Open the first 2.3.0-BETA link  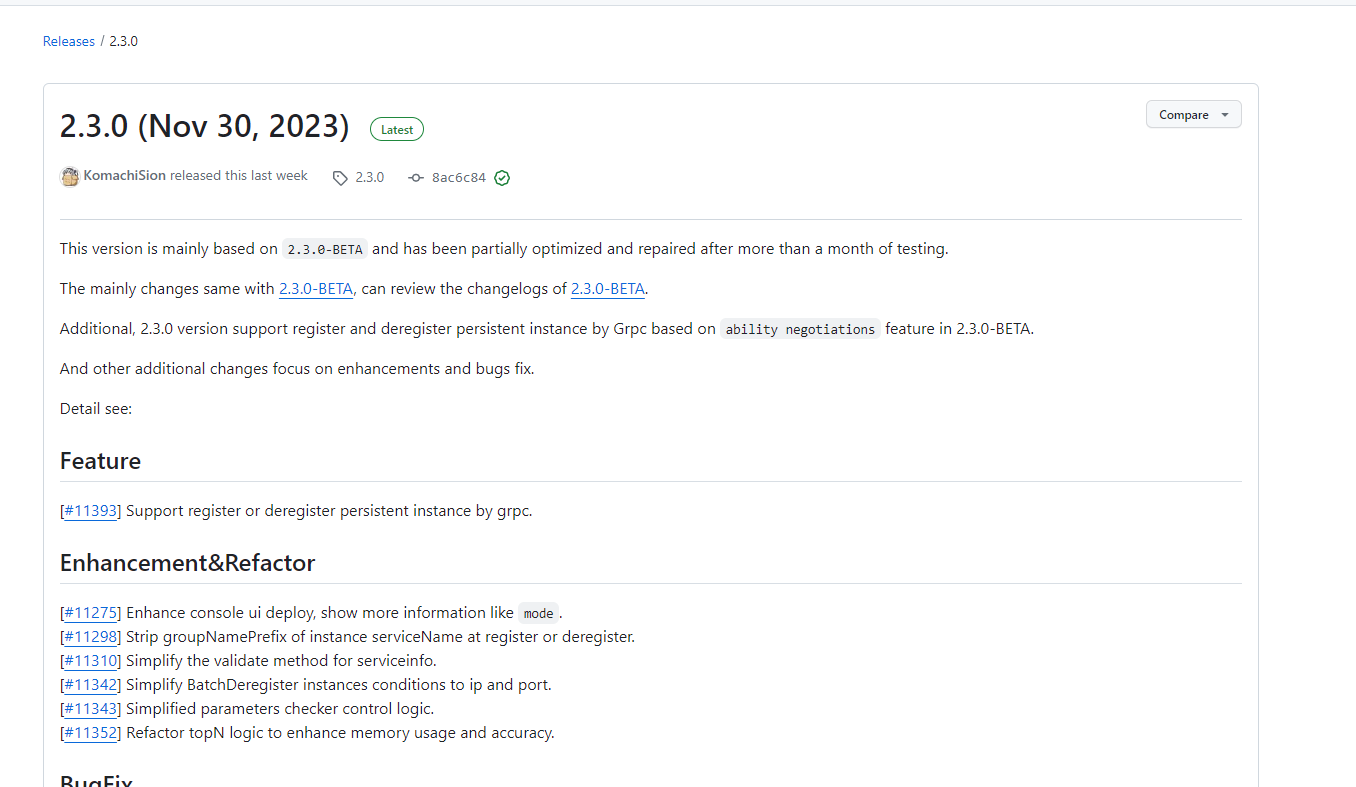click(x=316, y=289)
